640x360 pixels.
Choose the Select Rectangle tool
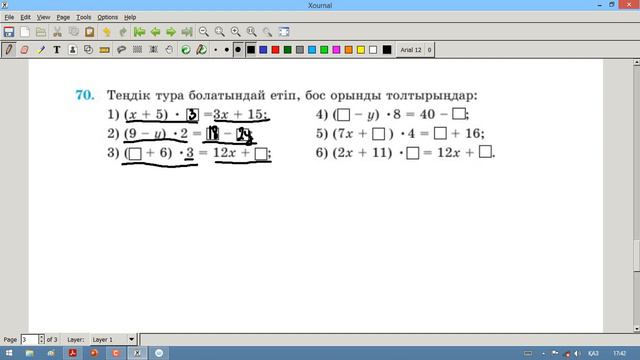(x=138, y=50)
